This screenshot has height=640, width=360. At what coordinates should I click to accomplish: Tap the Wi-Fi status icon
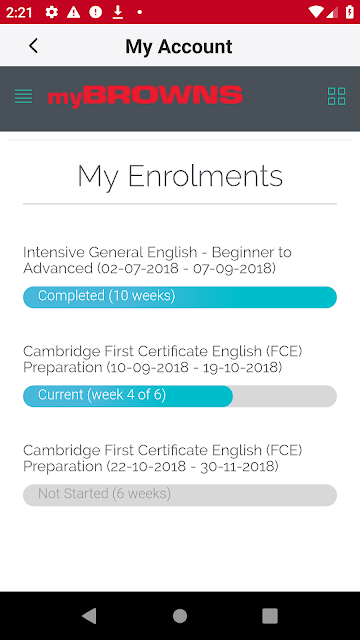click(316, 12)
